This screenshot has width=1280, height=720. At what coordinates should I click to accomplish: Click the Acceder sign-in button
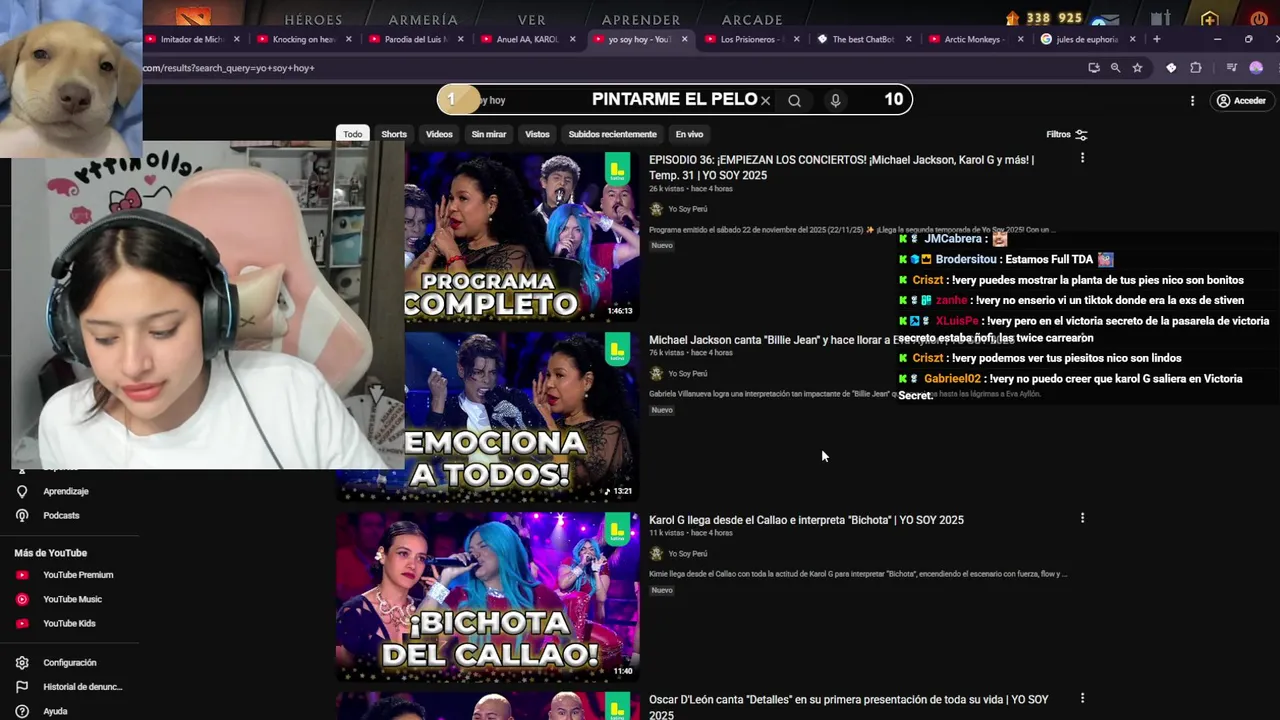tap(1240, 101)
